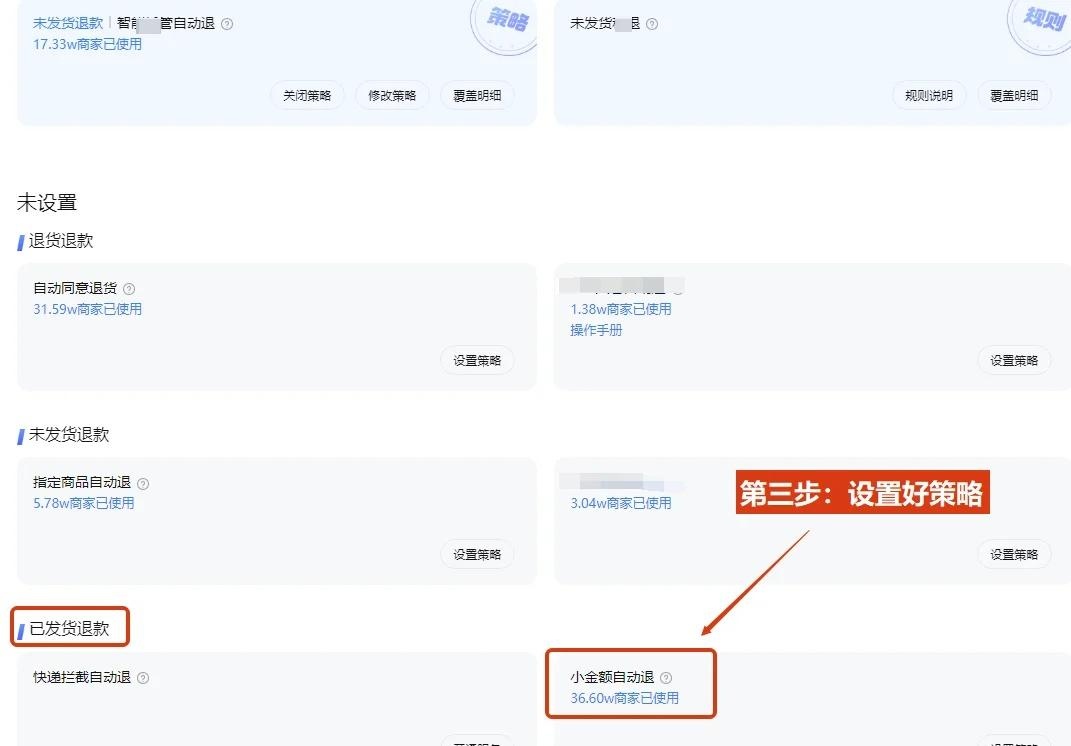
Task: Click help icon beside 指定商品自动退
Action: tap(143, 484)
